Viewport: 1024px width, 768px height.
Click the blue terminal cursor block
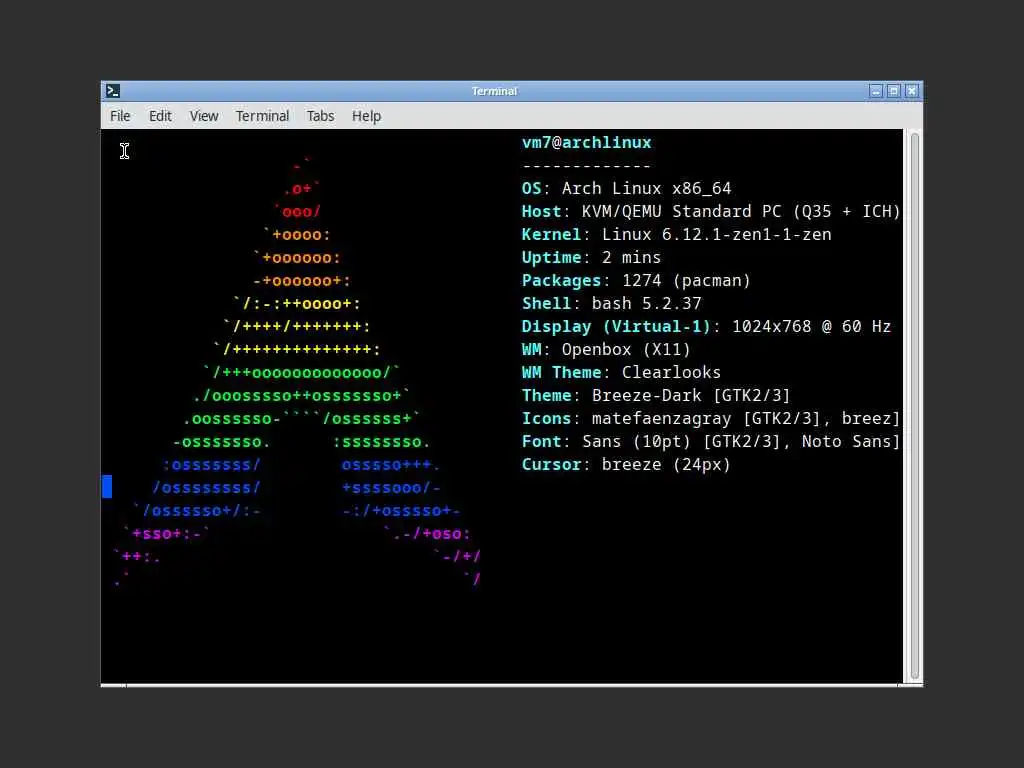point(107,487)
